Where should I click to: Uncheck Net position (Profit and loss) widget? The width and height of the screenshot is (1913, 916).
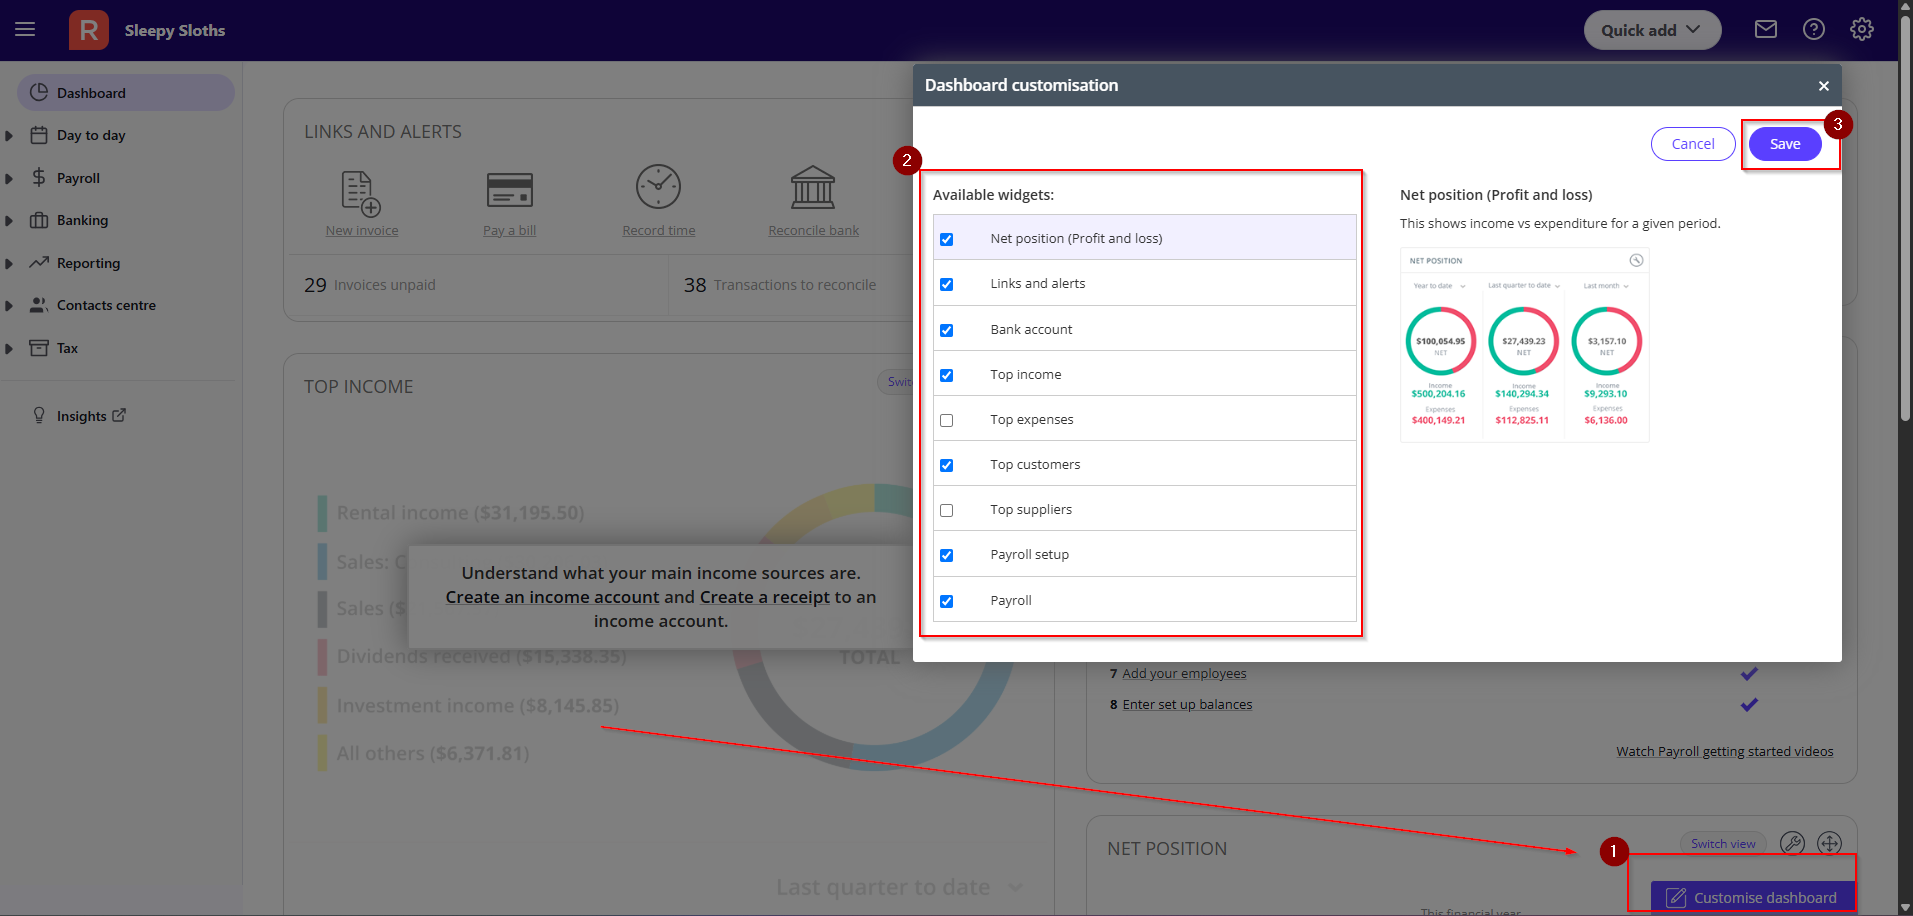coord(946,239)
